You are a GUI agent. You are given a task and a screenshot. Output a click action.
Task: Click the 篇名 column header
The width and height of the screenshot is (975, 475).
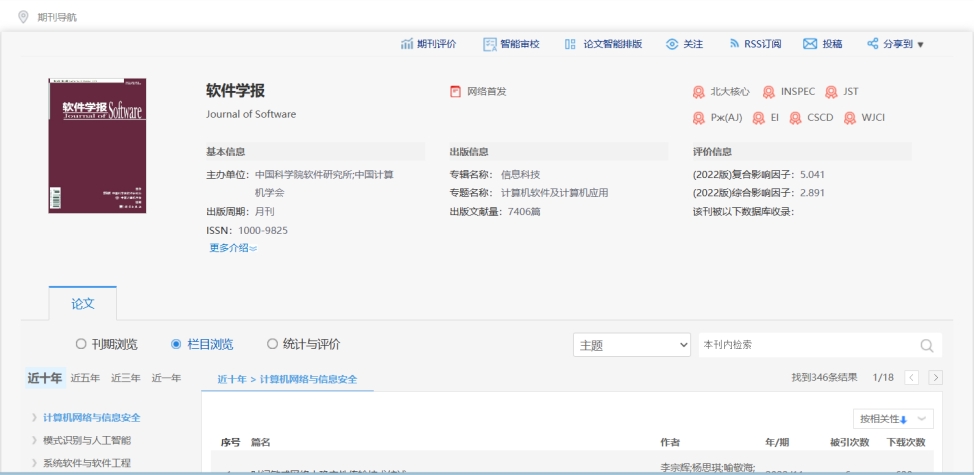click(x=261, y=443)
